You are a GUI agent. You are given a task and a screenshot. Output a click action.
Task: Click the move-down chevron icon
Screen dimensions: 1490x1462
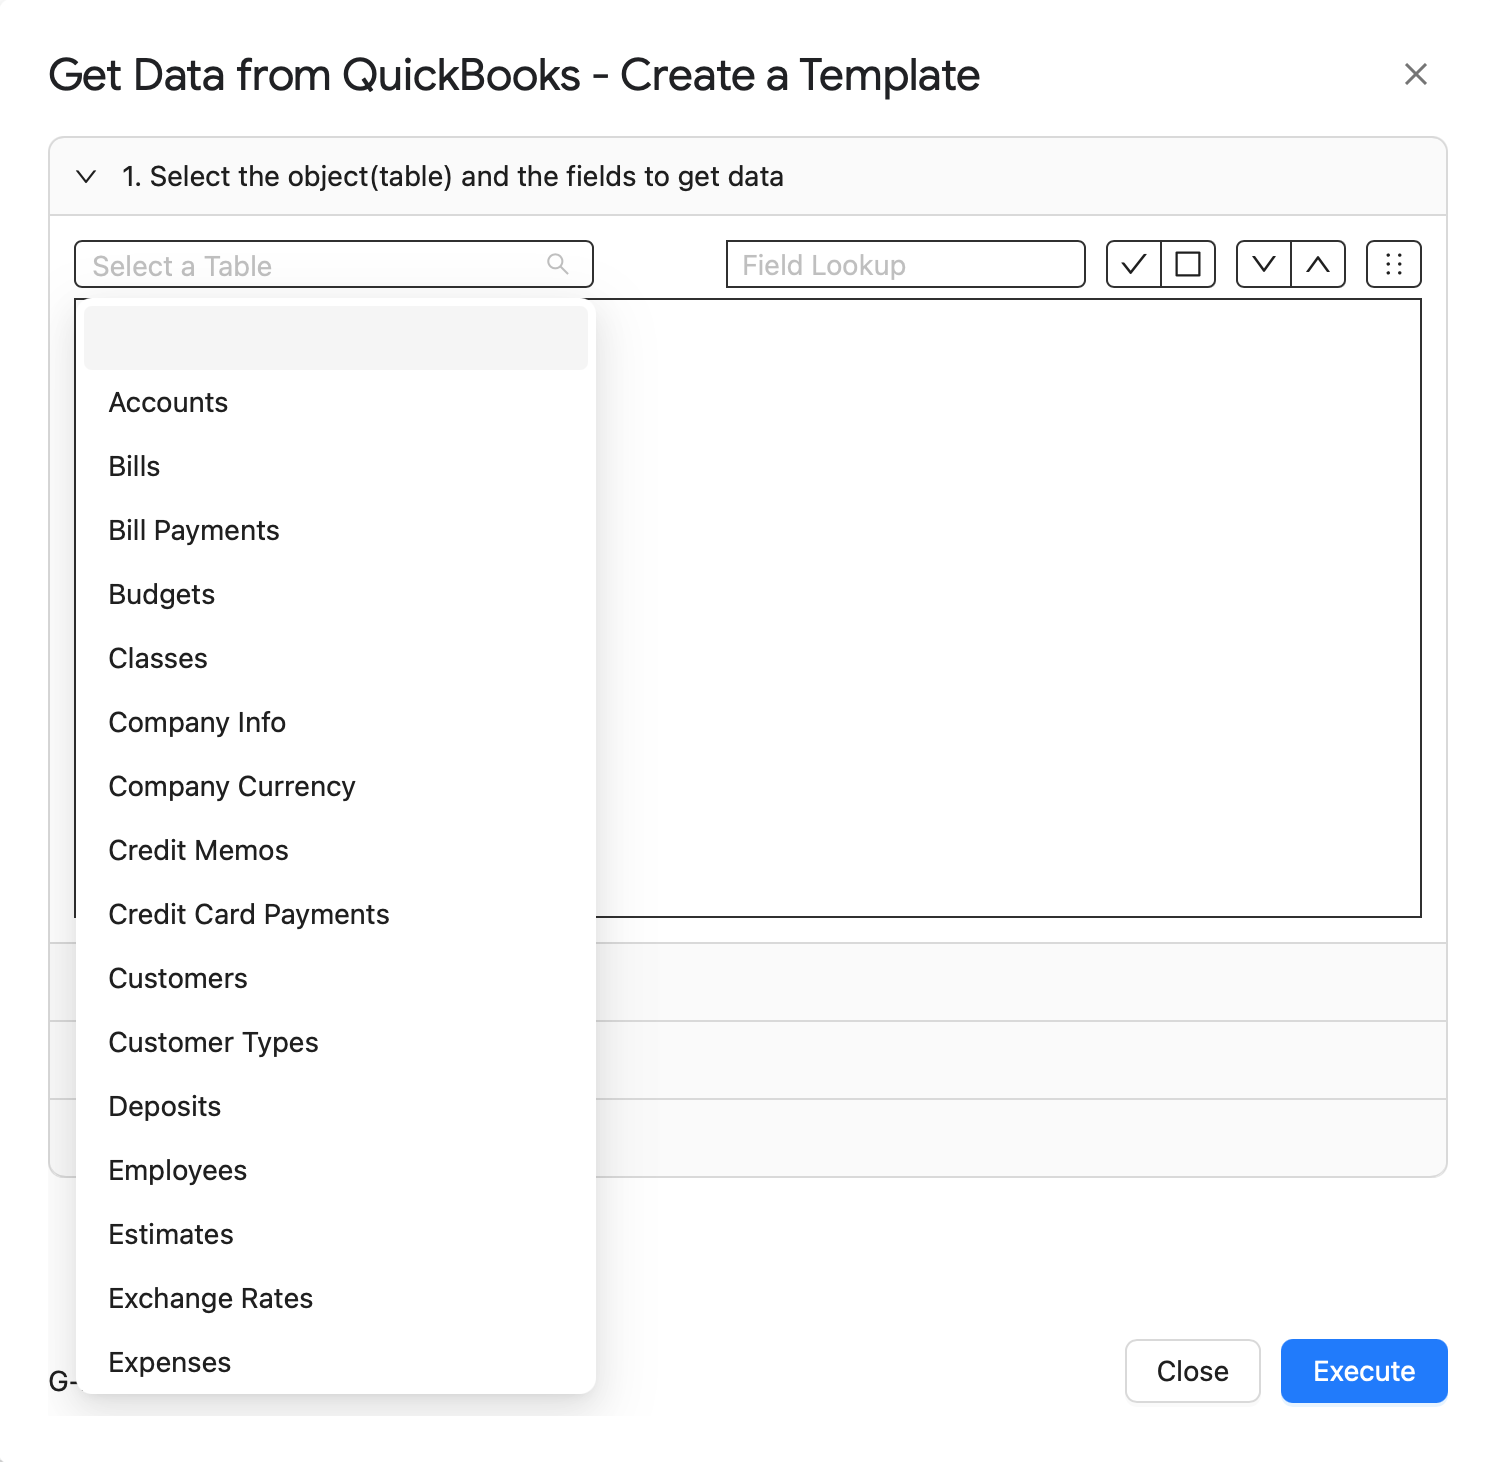point(1264,264)
